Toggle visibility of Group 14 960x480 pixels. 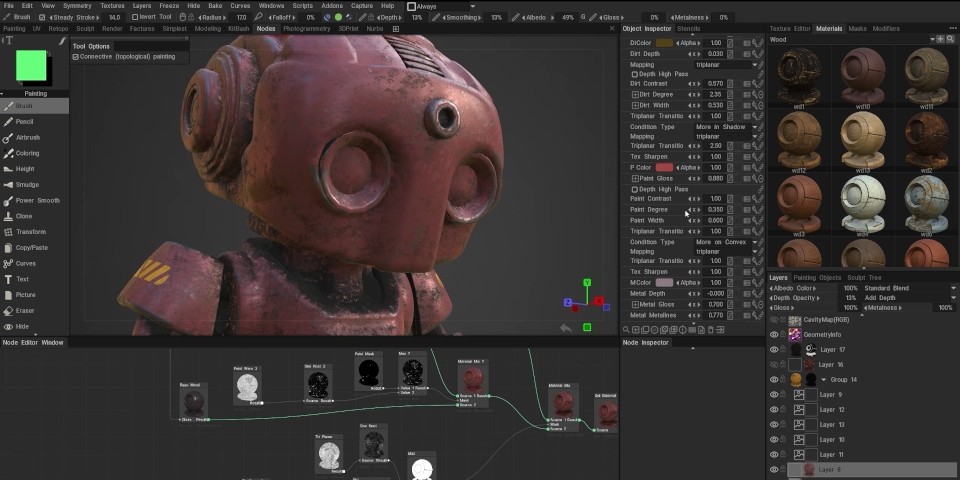(774, 380)
